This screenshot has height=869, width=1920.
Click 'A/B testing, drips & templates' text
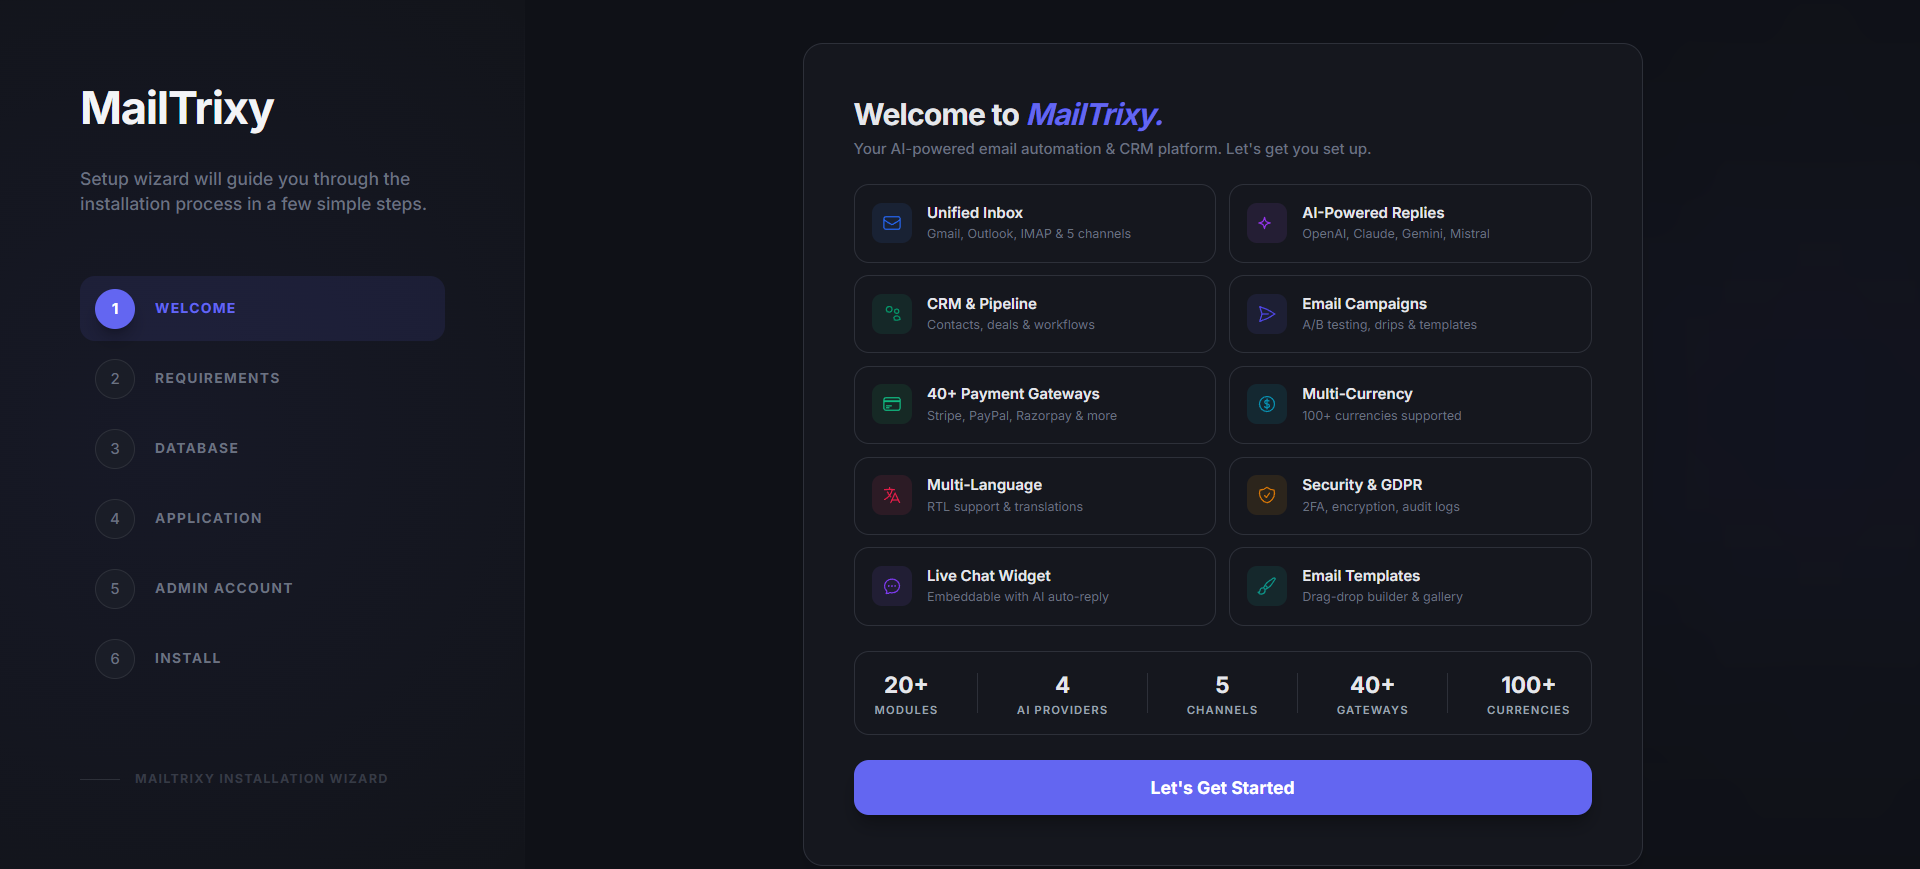(x=1389, y=325)
